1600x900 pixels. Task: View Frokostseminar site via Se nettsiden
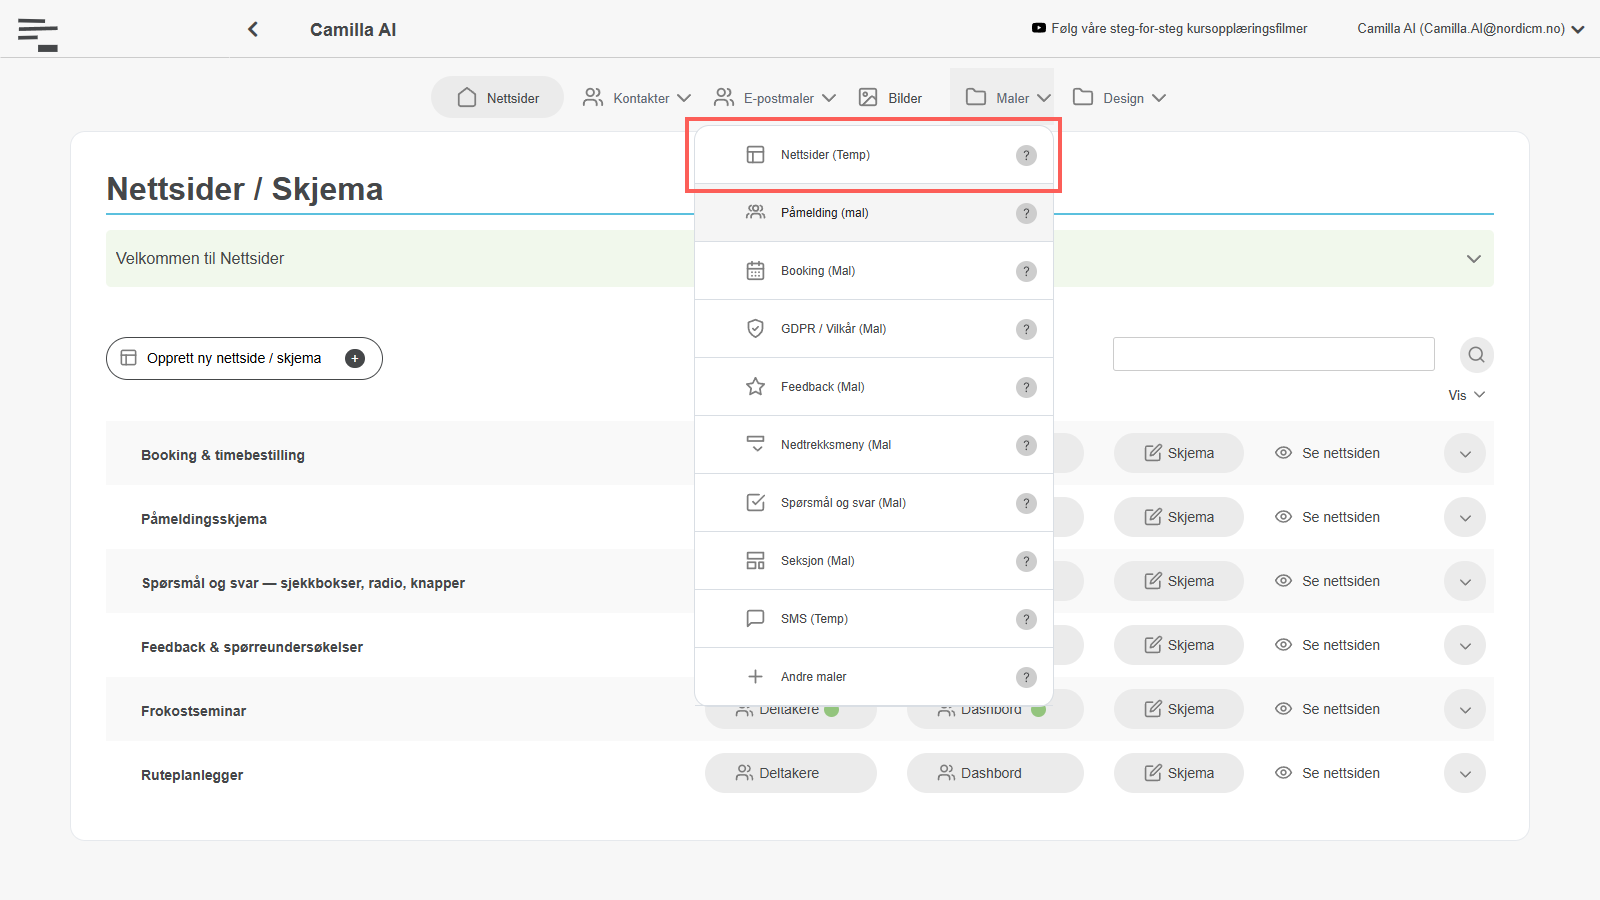click(x=1327, y=709)
